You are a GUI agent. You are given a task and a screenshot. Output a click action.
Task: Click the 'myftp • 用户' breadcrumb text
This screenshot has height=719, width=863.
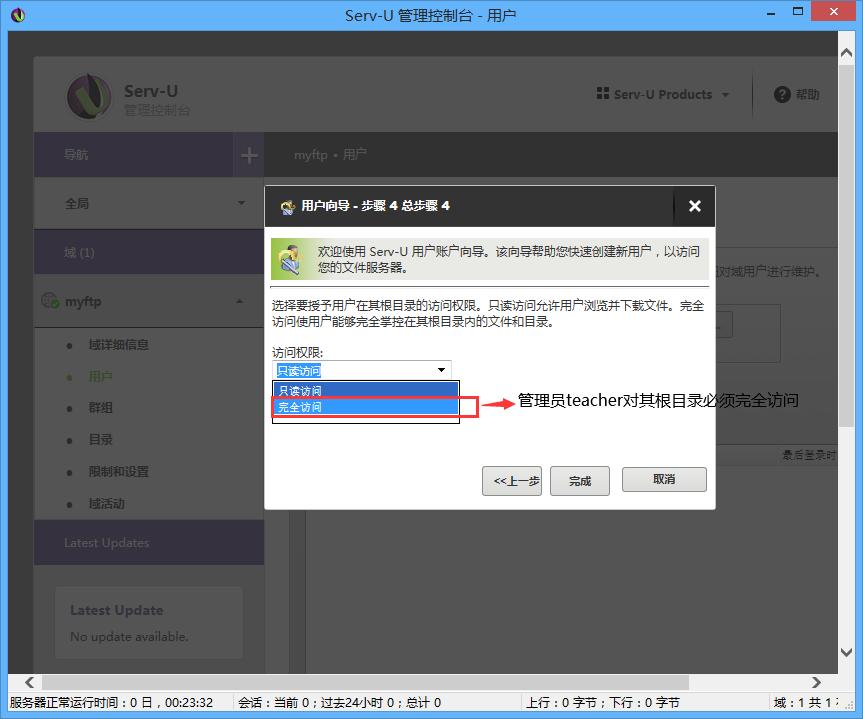point(330,155)
